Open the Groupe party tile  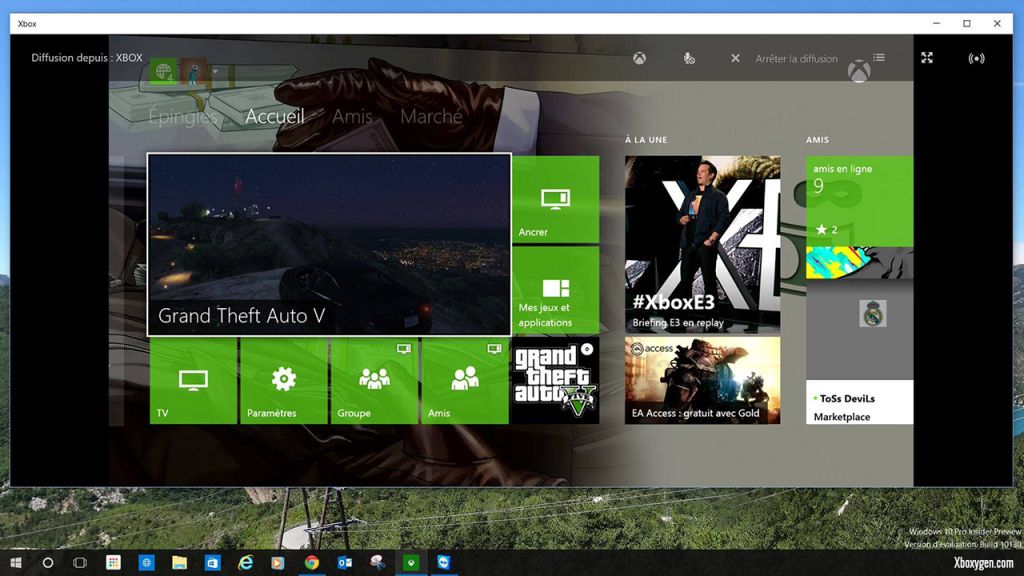click(374, 381)
